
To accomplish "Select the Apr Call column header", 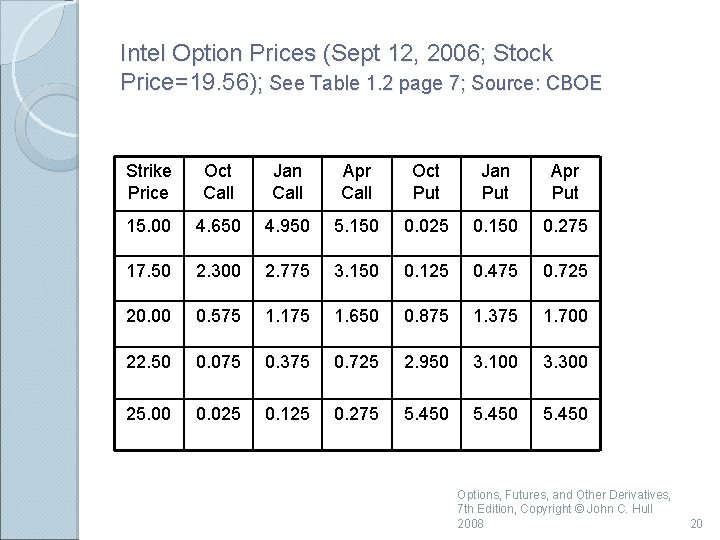I will [x=357, y=184].
